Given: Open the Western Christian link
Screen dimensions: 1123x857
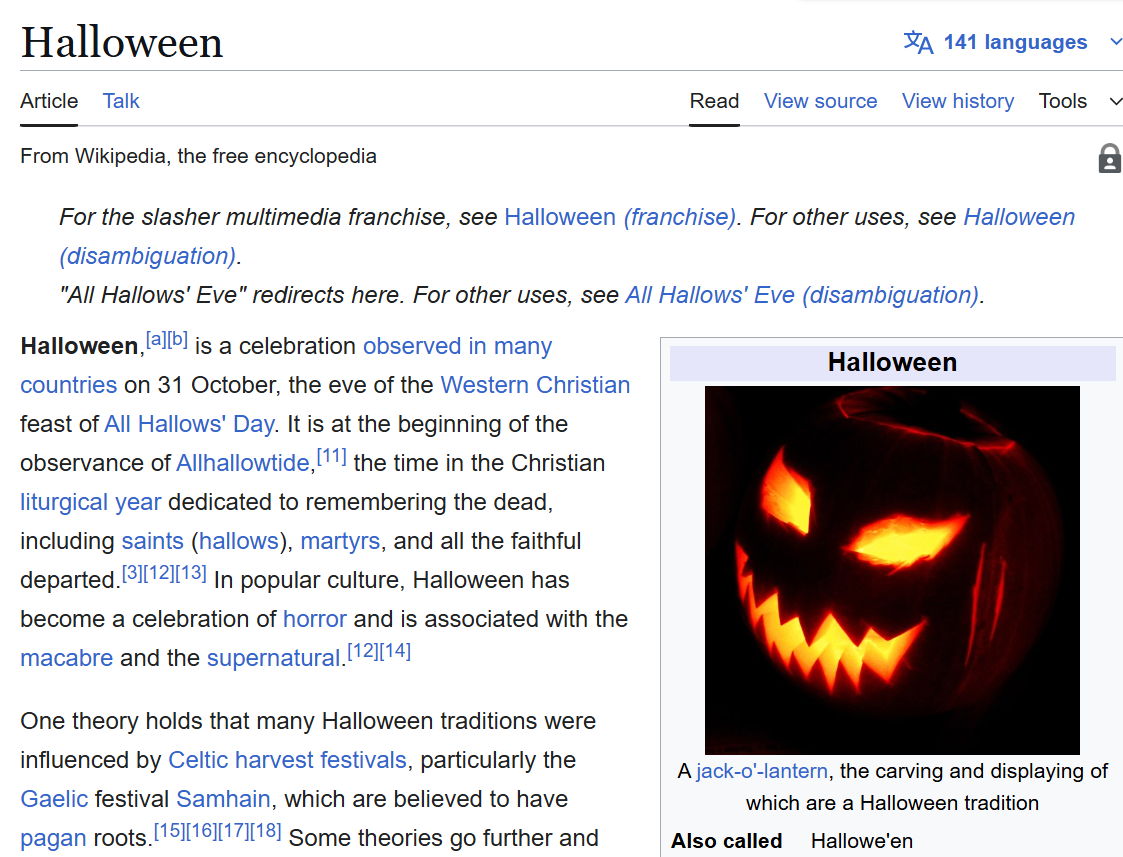Looking at the screenshot, I should (535, 385).
